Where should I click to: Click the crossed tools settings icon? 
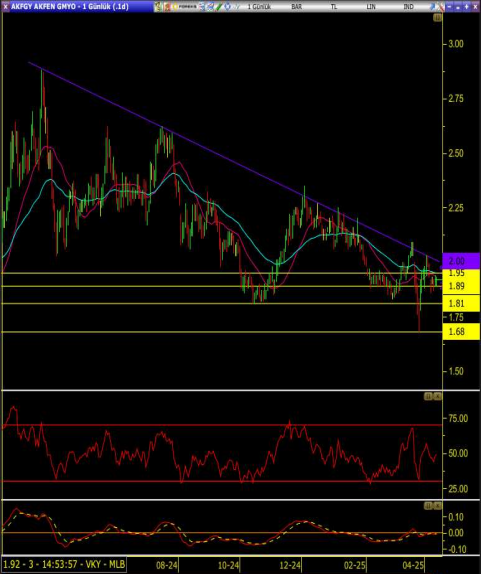(441, 7)
